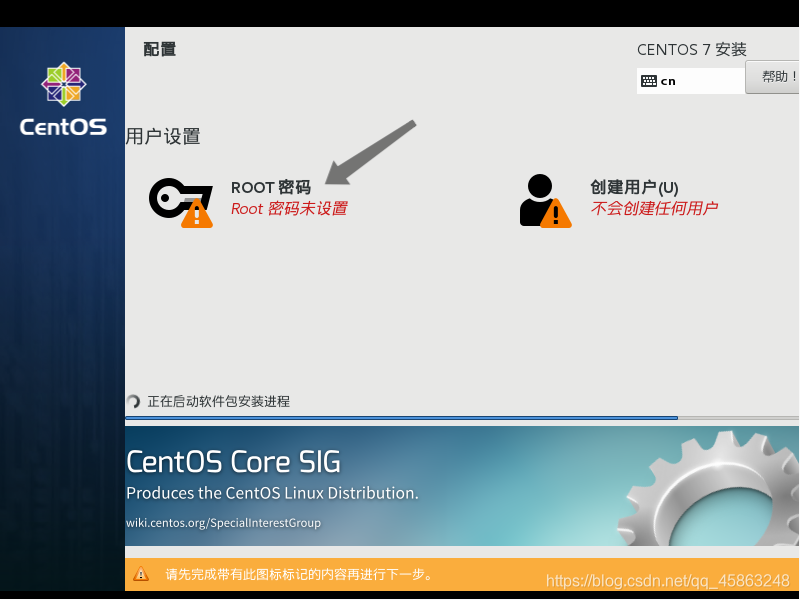Click the create user person icon
The width and height of the screenshot is (800, 600).
pyautogui.click(x=545, y=201)
